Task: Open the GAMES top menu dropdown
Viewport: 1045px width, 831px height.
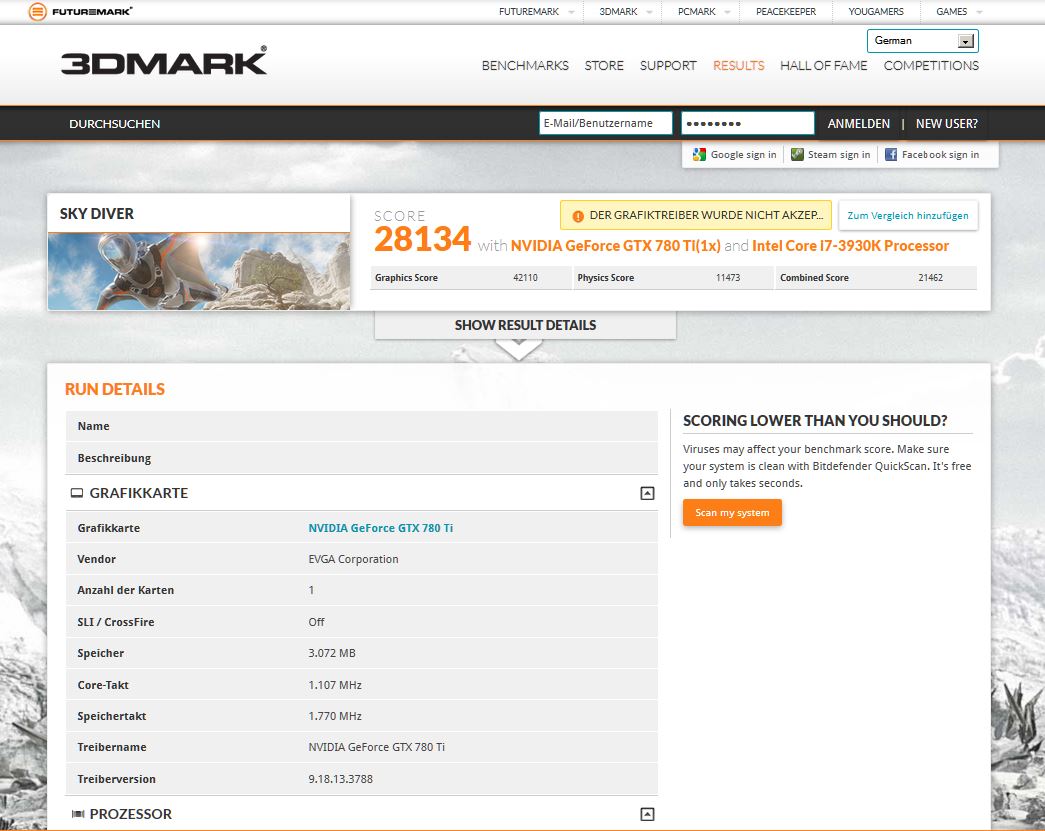Action: [979, 12]
